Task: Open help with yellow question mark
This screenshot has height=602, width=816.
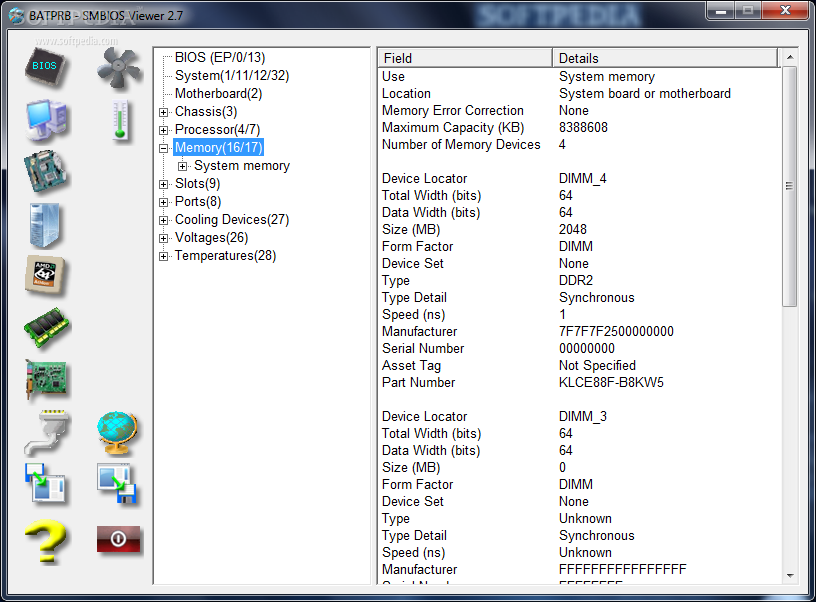Action: coord(46,542)
